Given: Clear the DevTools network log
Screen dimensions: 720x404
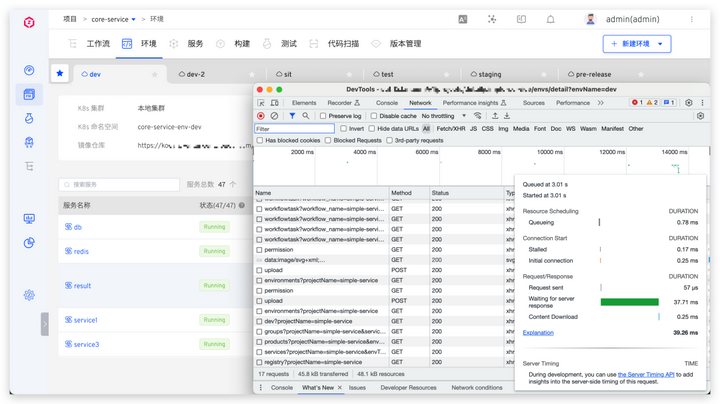Looking at the screenshot, I should tap(274, 116).
